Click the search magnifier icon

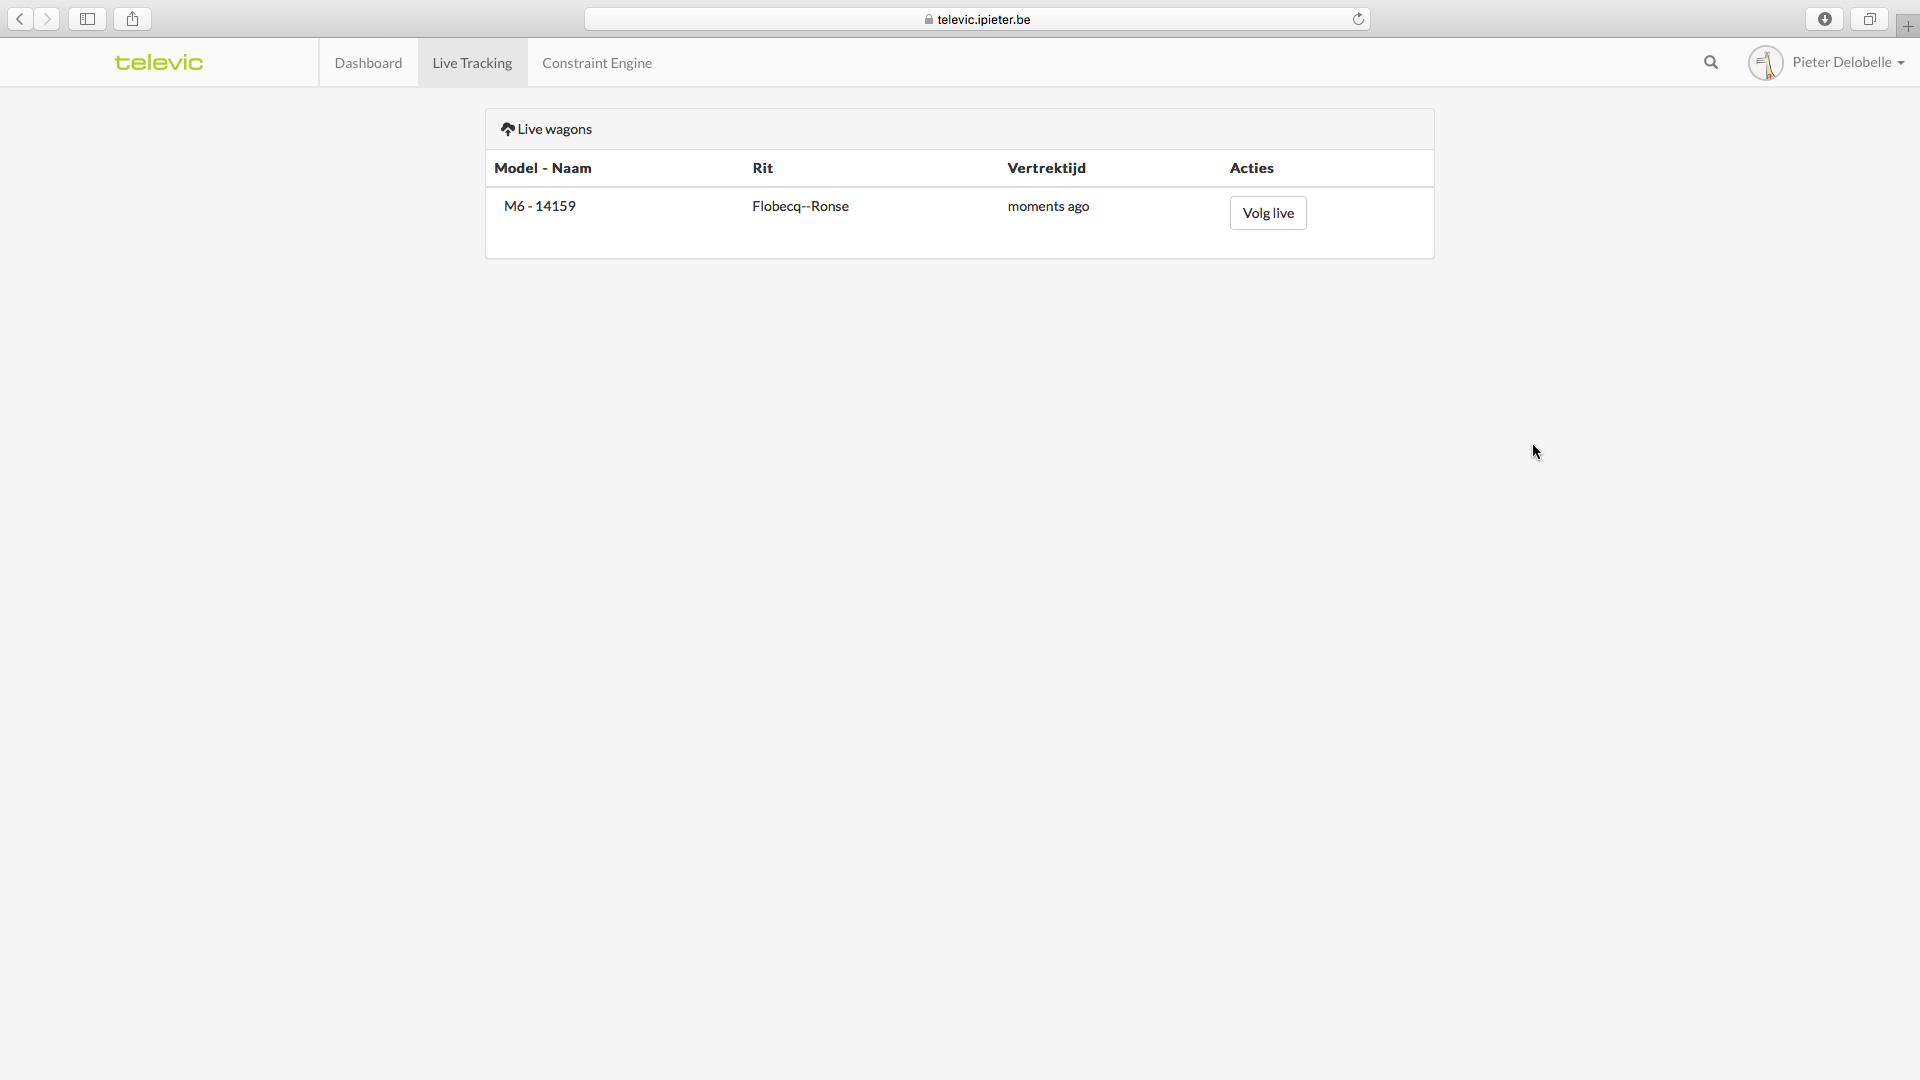(x=1711, y=62)
